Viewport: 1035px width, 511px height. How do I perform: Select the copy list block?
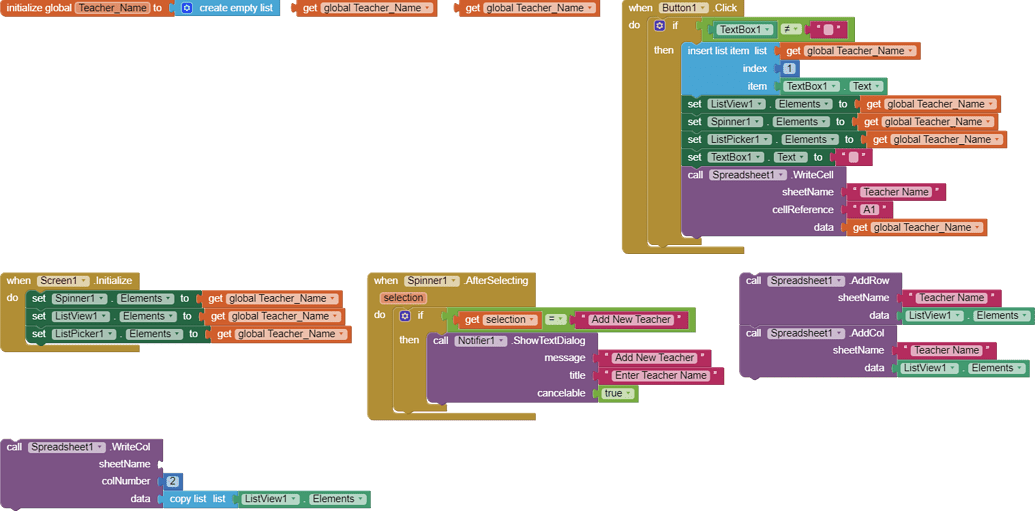pyautogui.click(x=197, y=499)
